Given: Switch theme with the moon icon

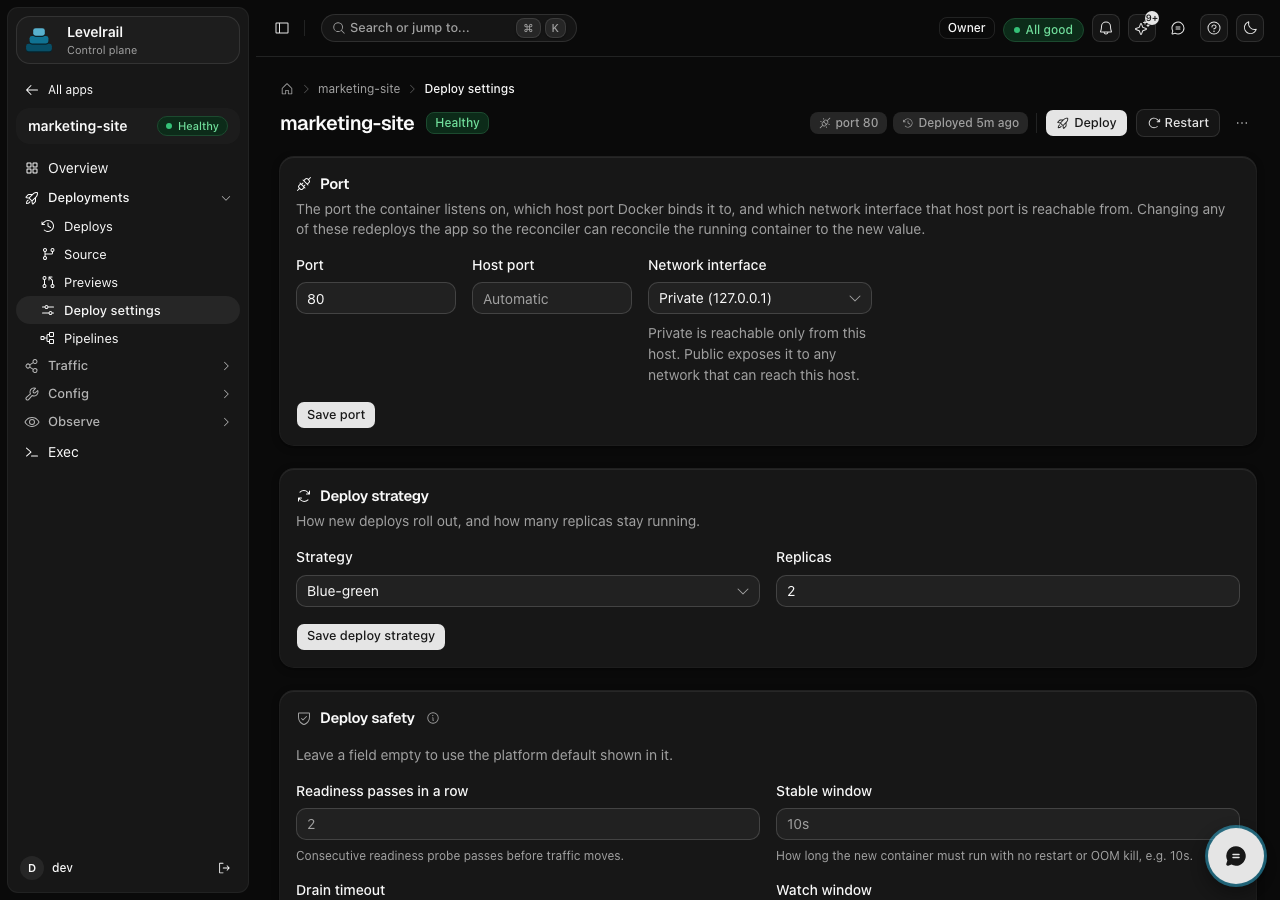Looking at the screenshot, I should 1250,28.
